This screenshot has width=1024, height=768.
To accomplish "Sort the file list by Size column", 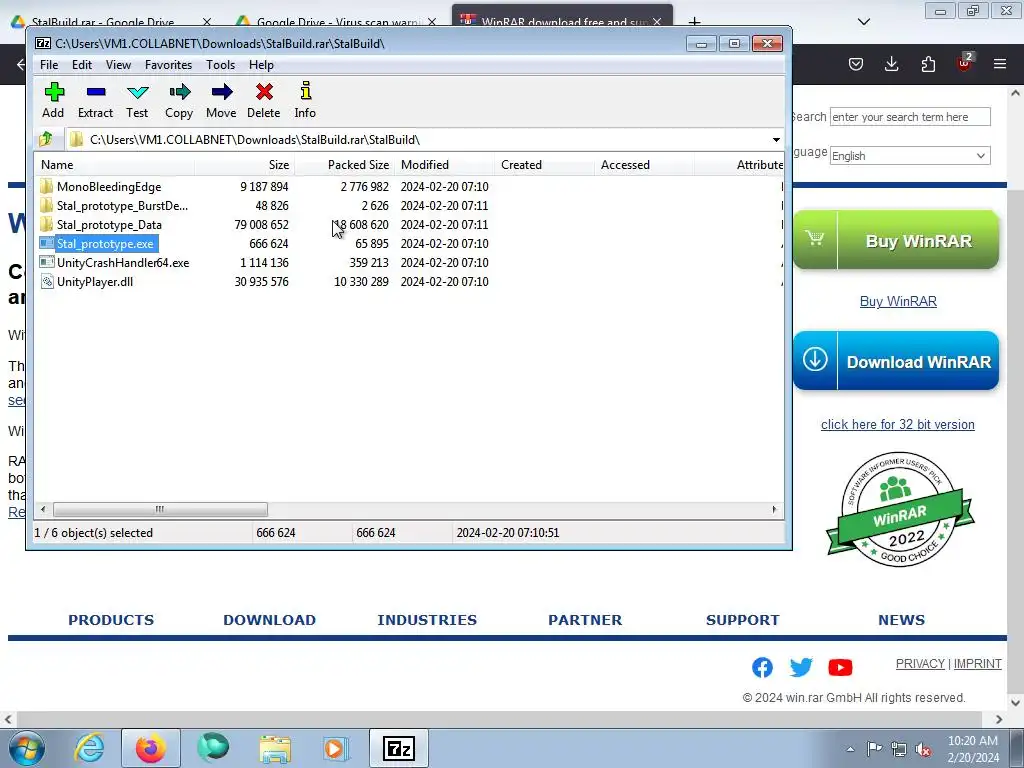I will coord(245,165).
